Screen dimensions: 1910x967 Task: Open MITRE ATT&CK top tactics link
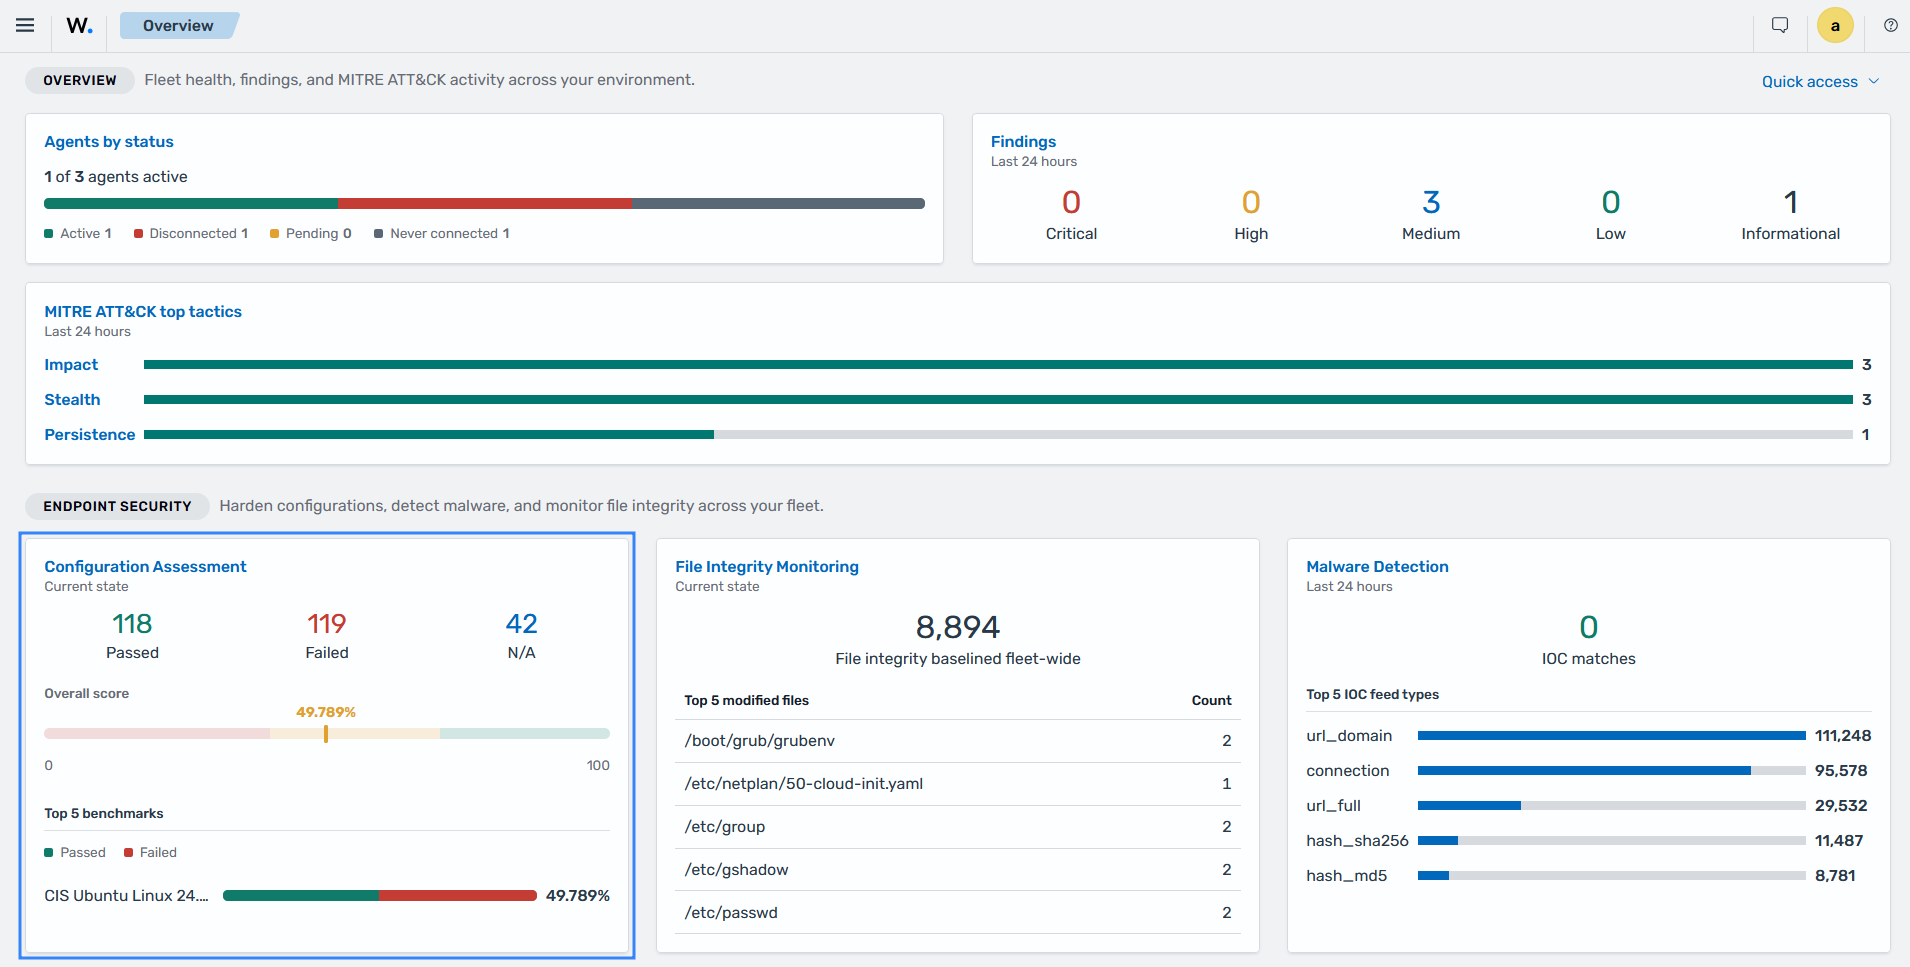point(143,312)
